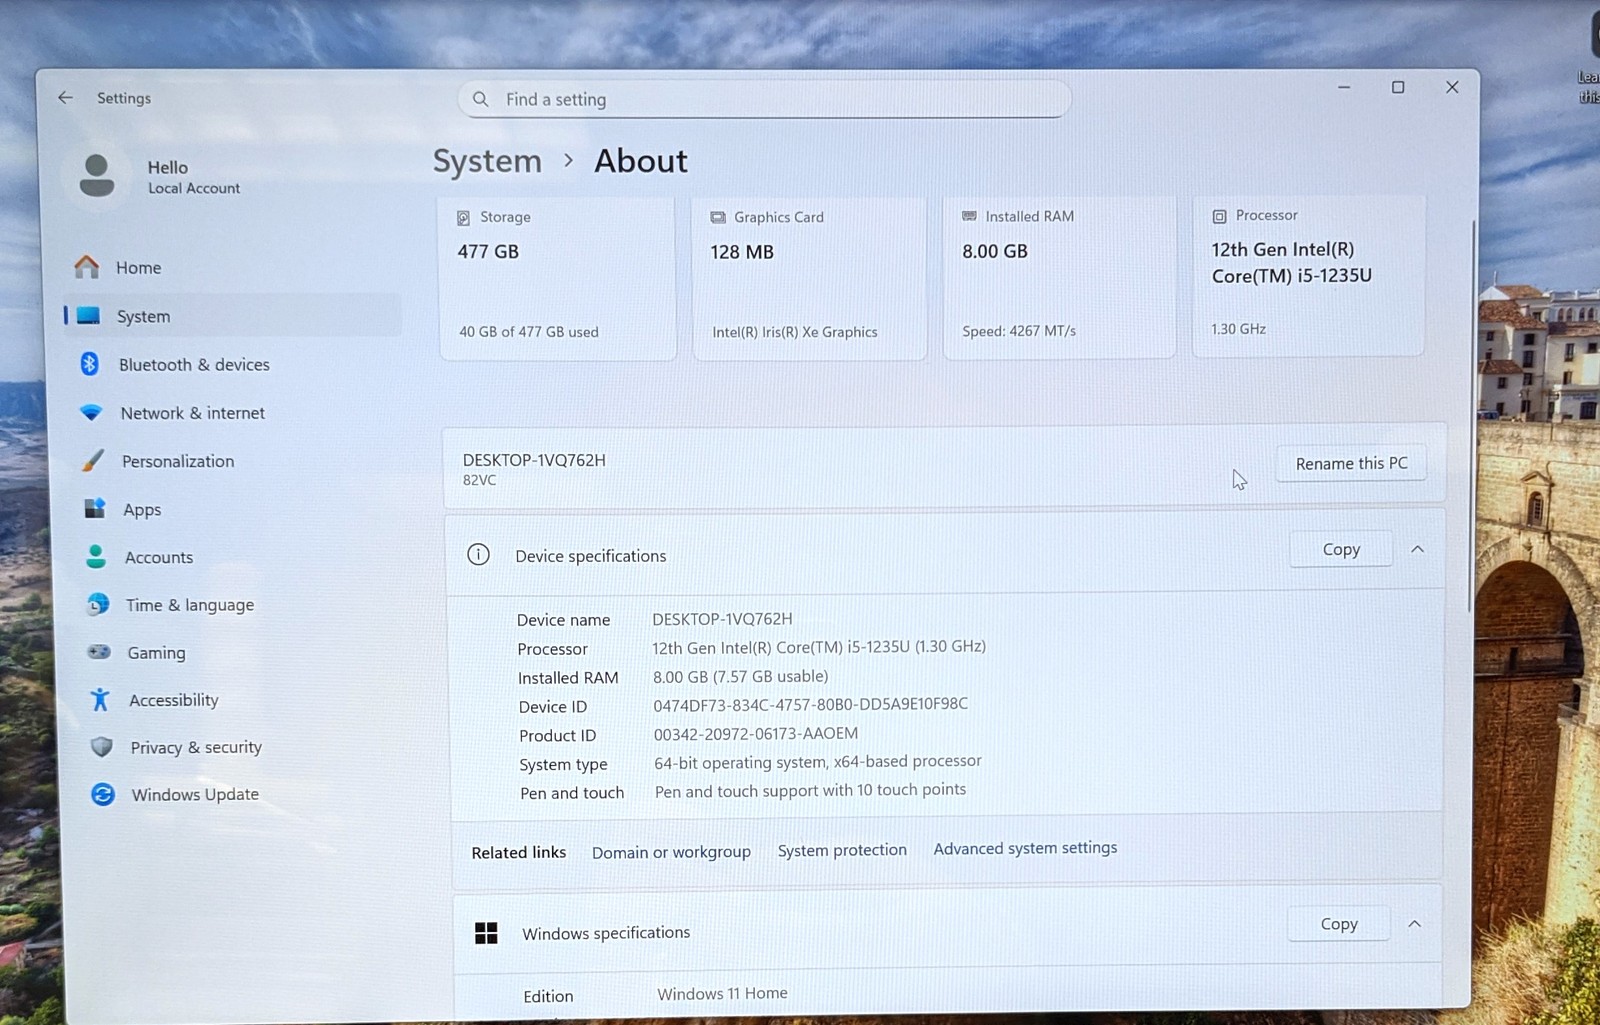This screenshot has height=1025, width=1600.
Task: Click the Find a setting search box
Action: click(x=765, y=99)
